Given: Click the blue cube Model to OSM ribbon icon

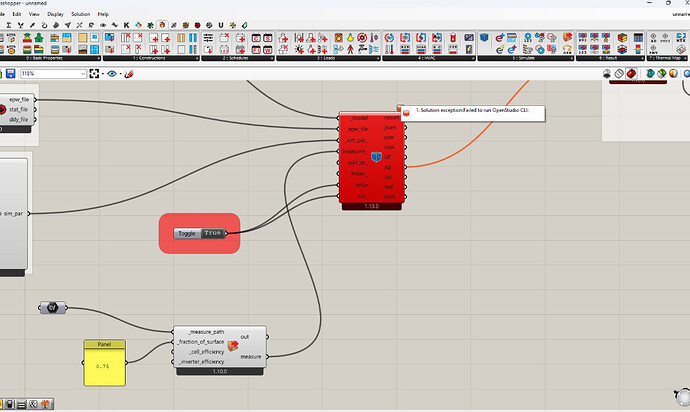Looking at the screenshot, I should pos(484,38).
